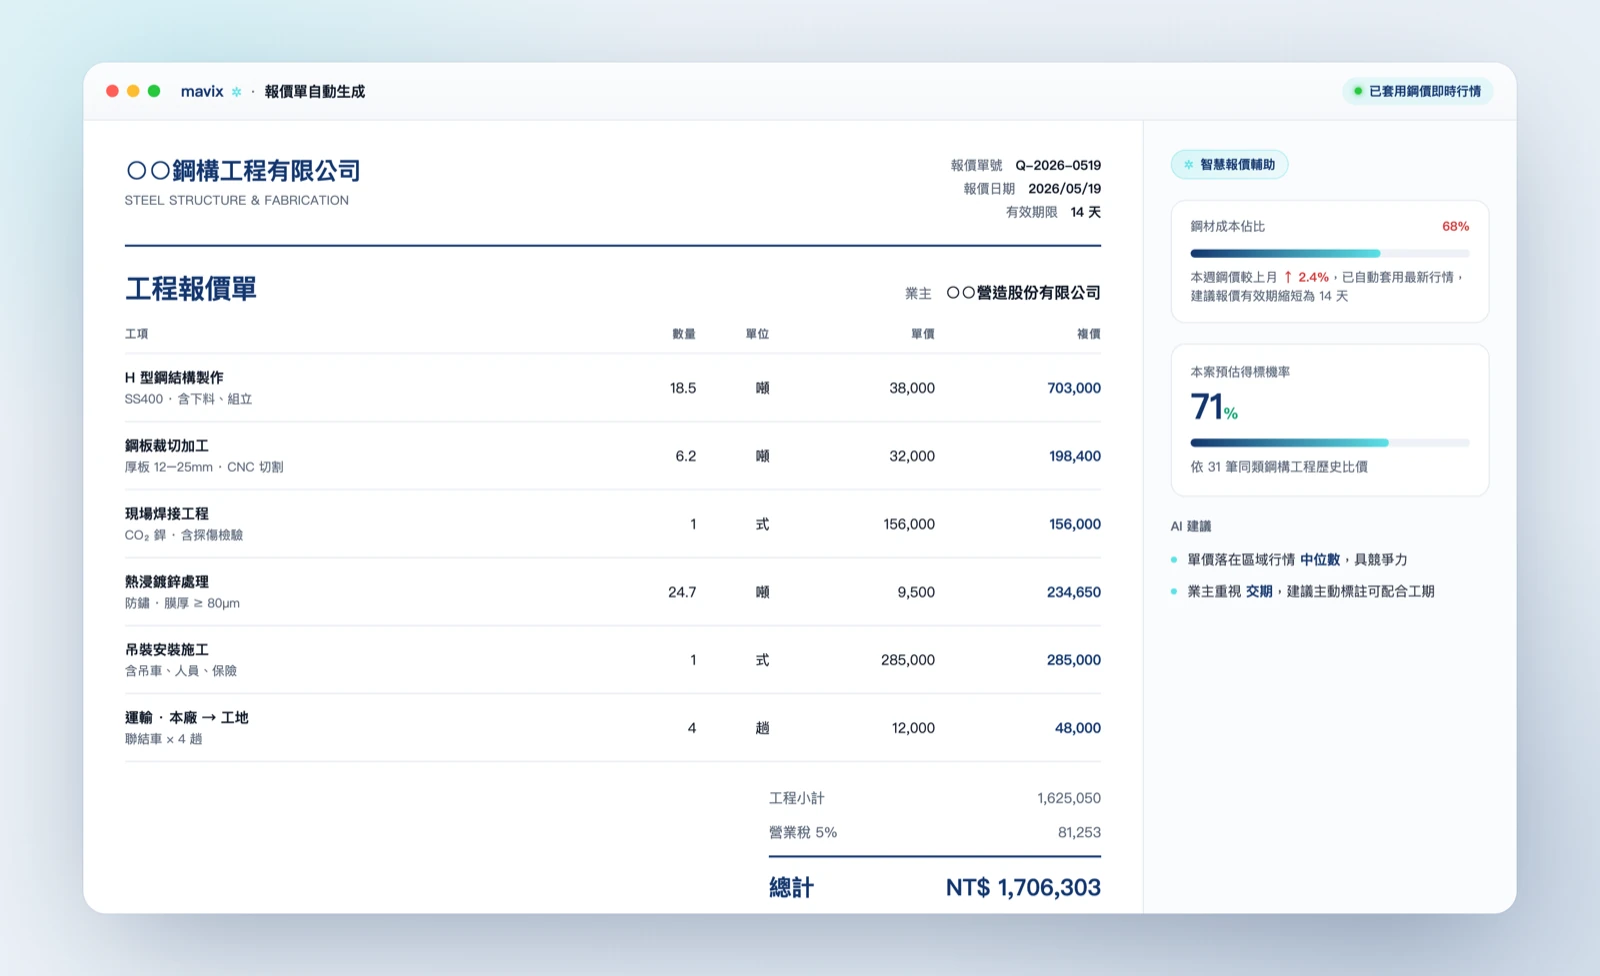
Task: Click the 報價單自動生成 window title
Action: tap(315, 91)
